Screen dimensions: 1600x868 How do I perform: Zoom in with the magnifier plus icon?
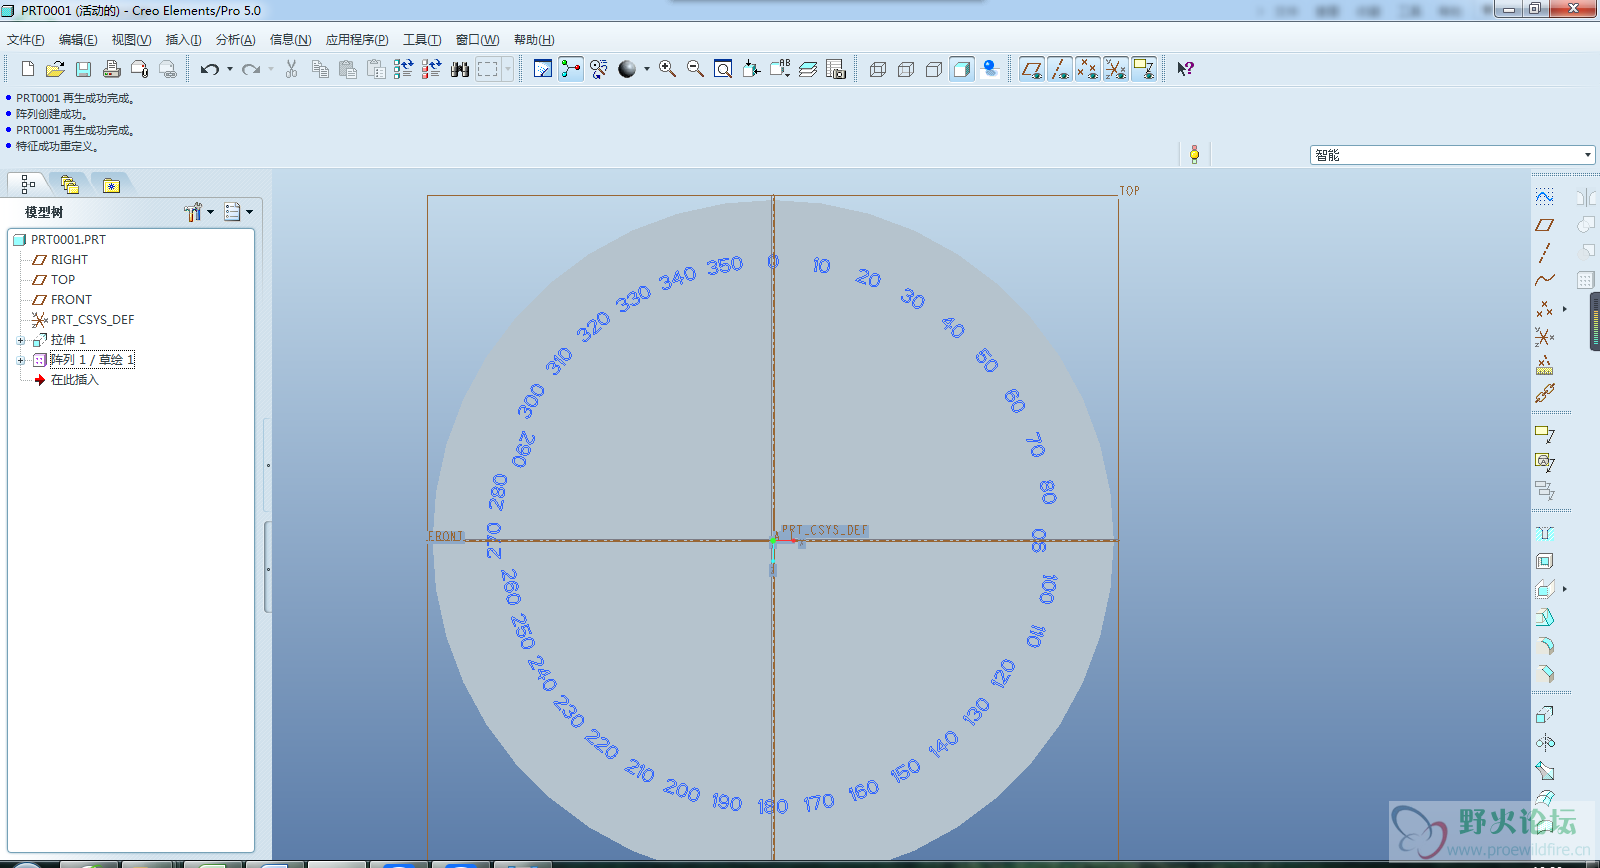click(x=667, y=69)
